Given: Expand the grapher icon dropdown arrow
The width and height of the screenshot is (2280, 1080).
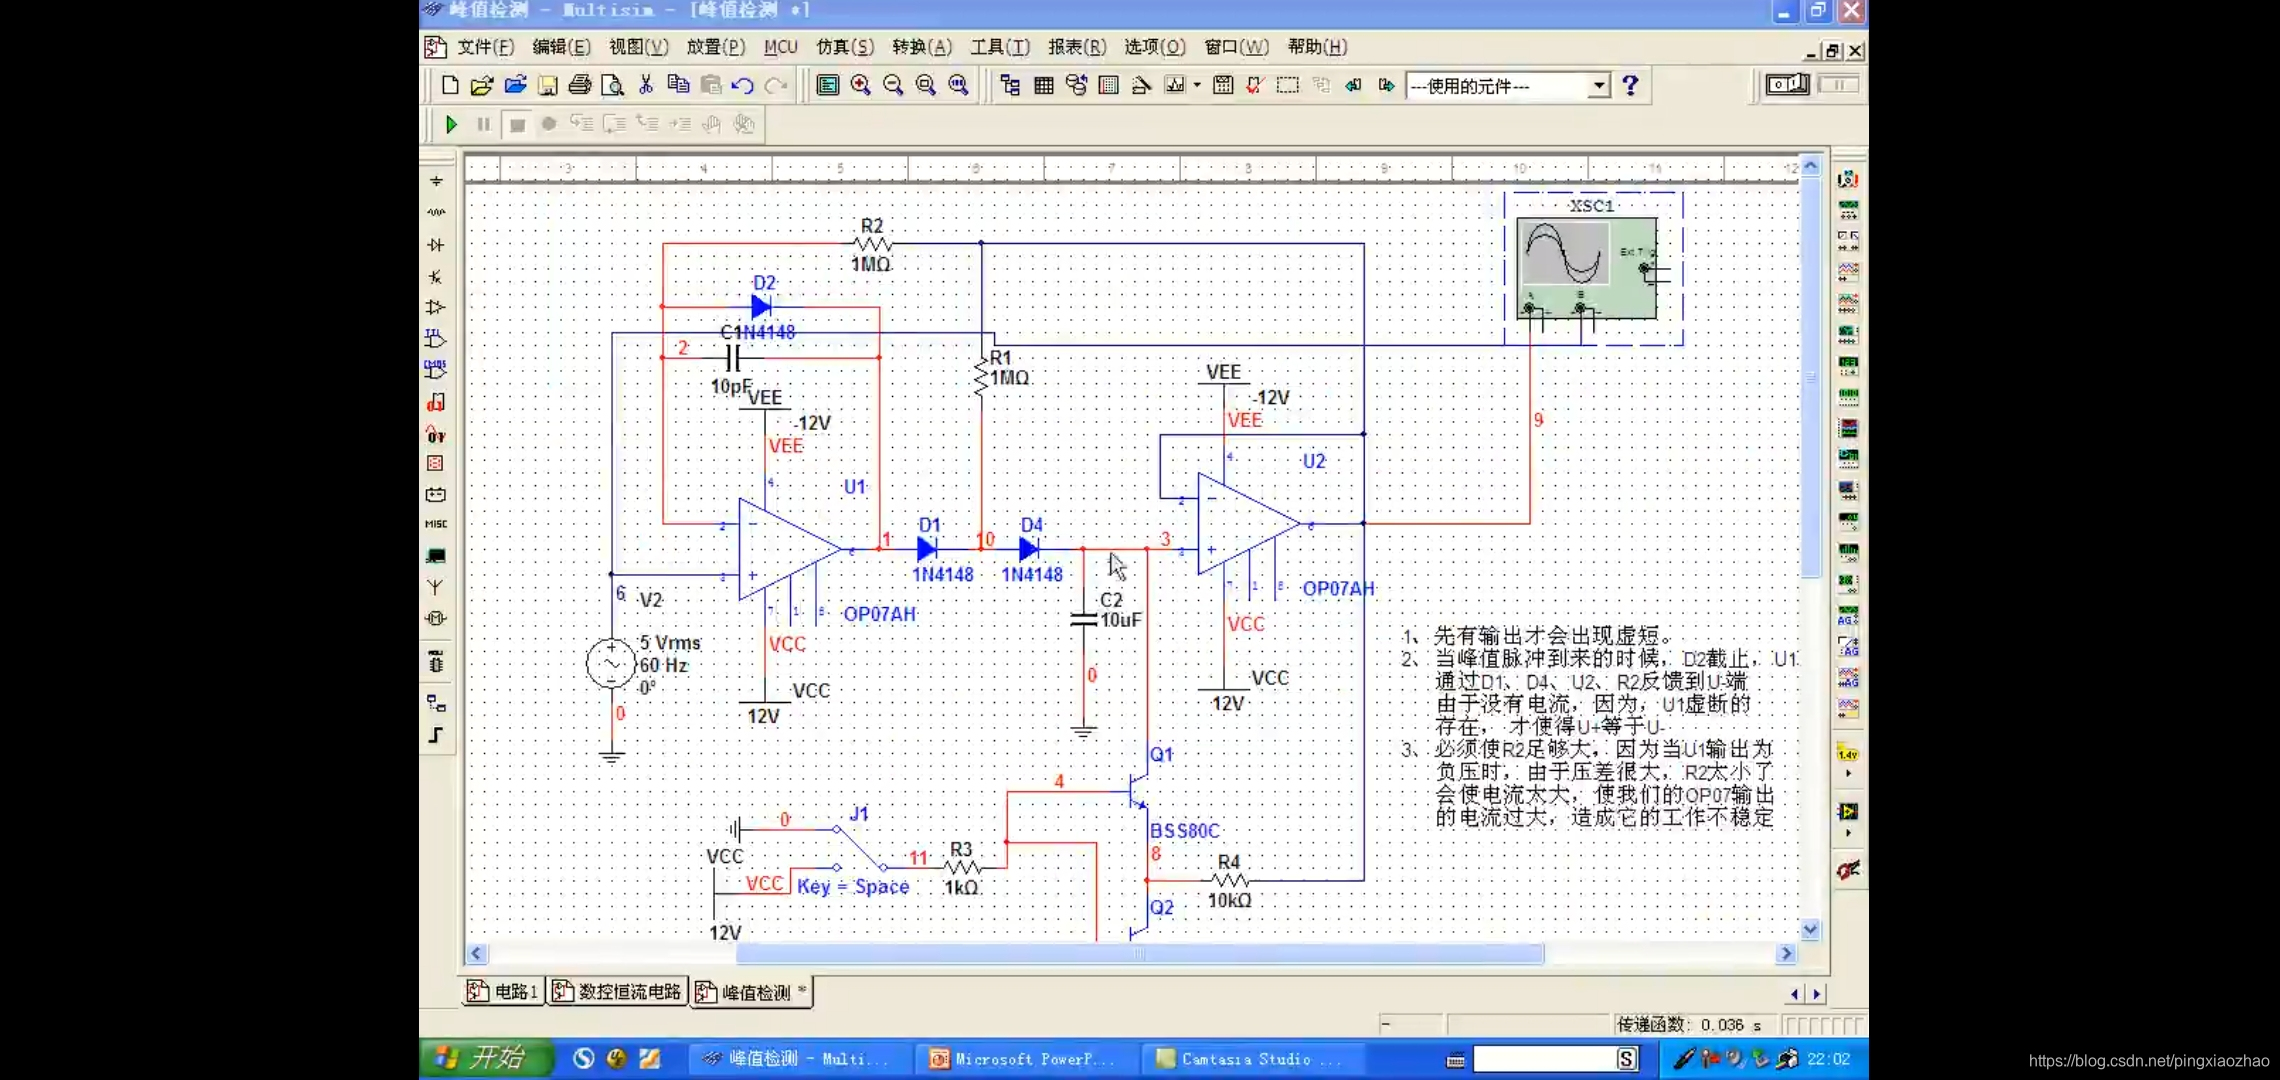Looking at the screenshot, I should pos(1197,86).
